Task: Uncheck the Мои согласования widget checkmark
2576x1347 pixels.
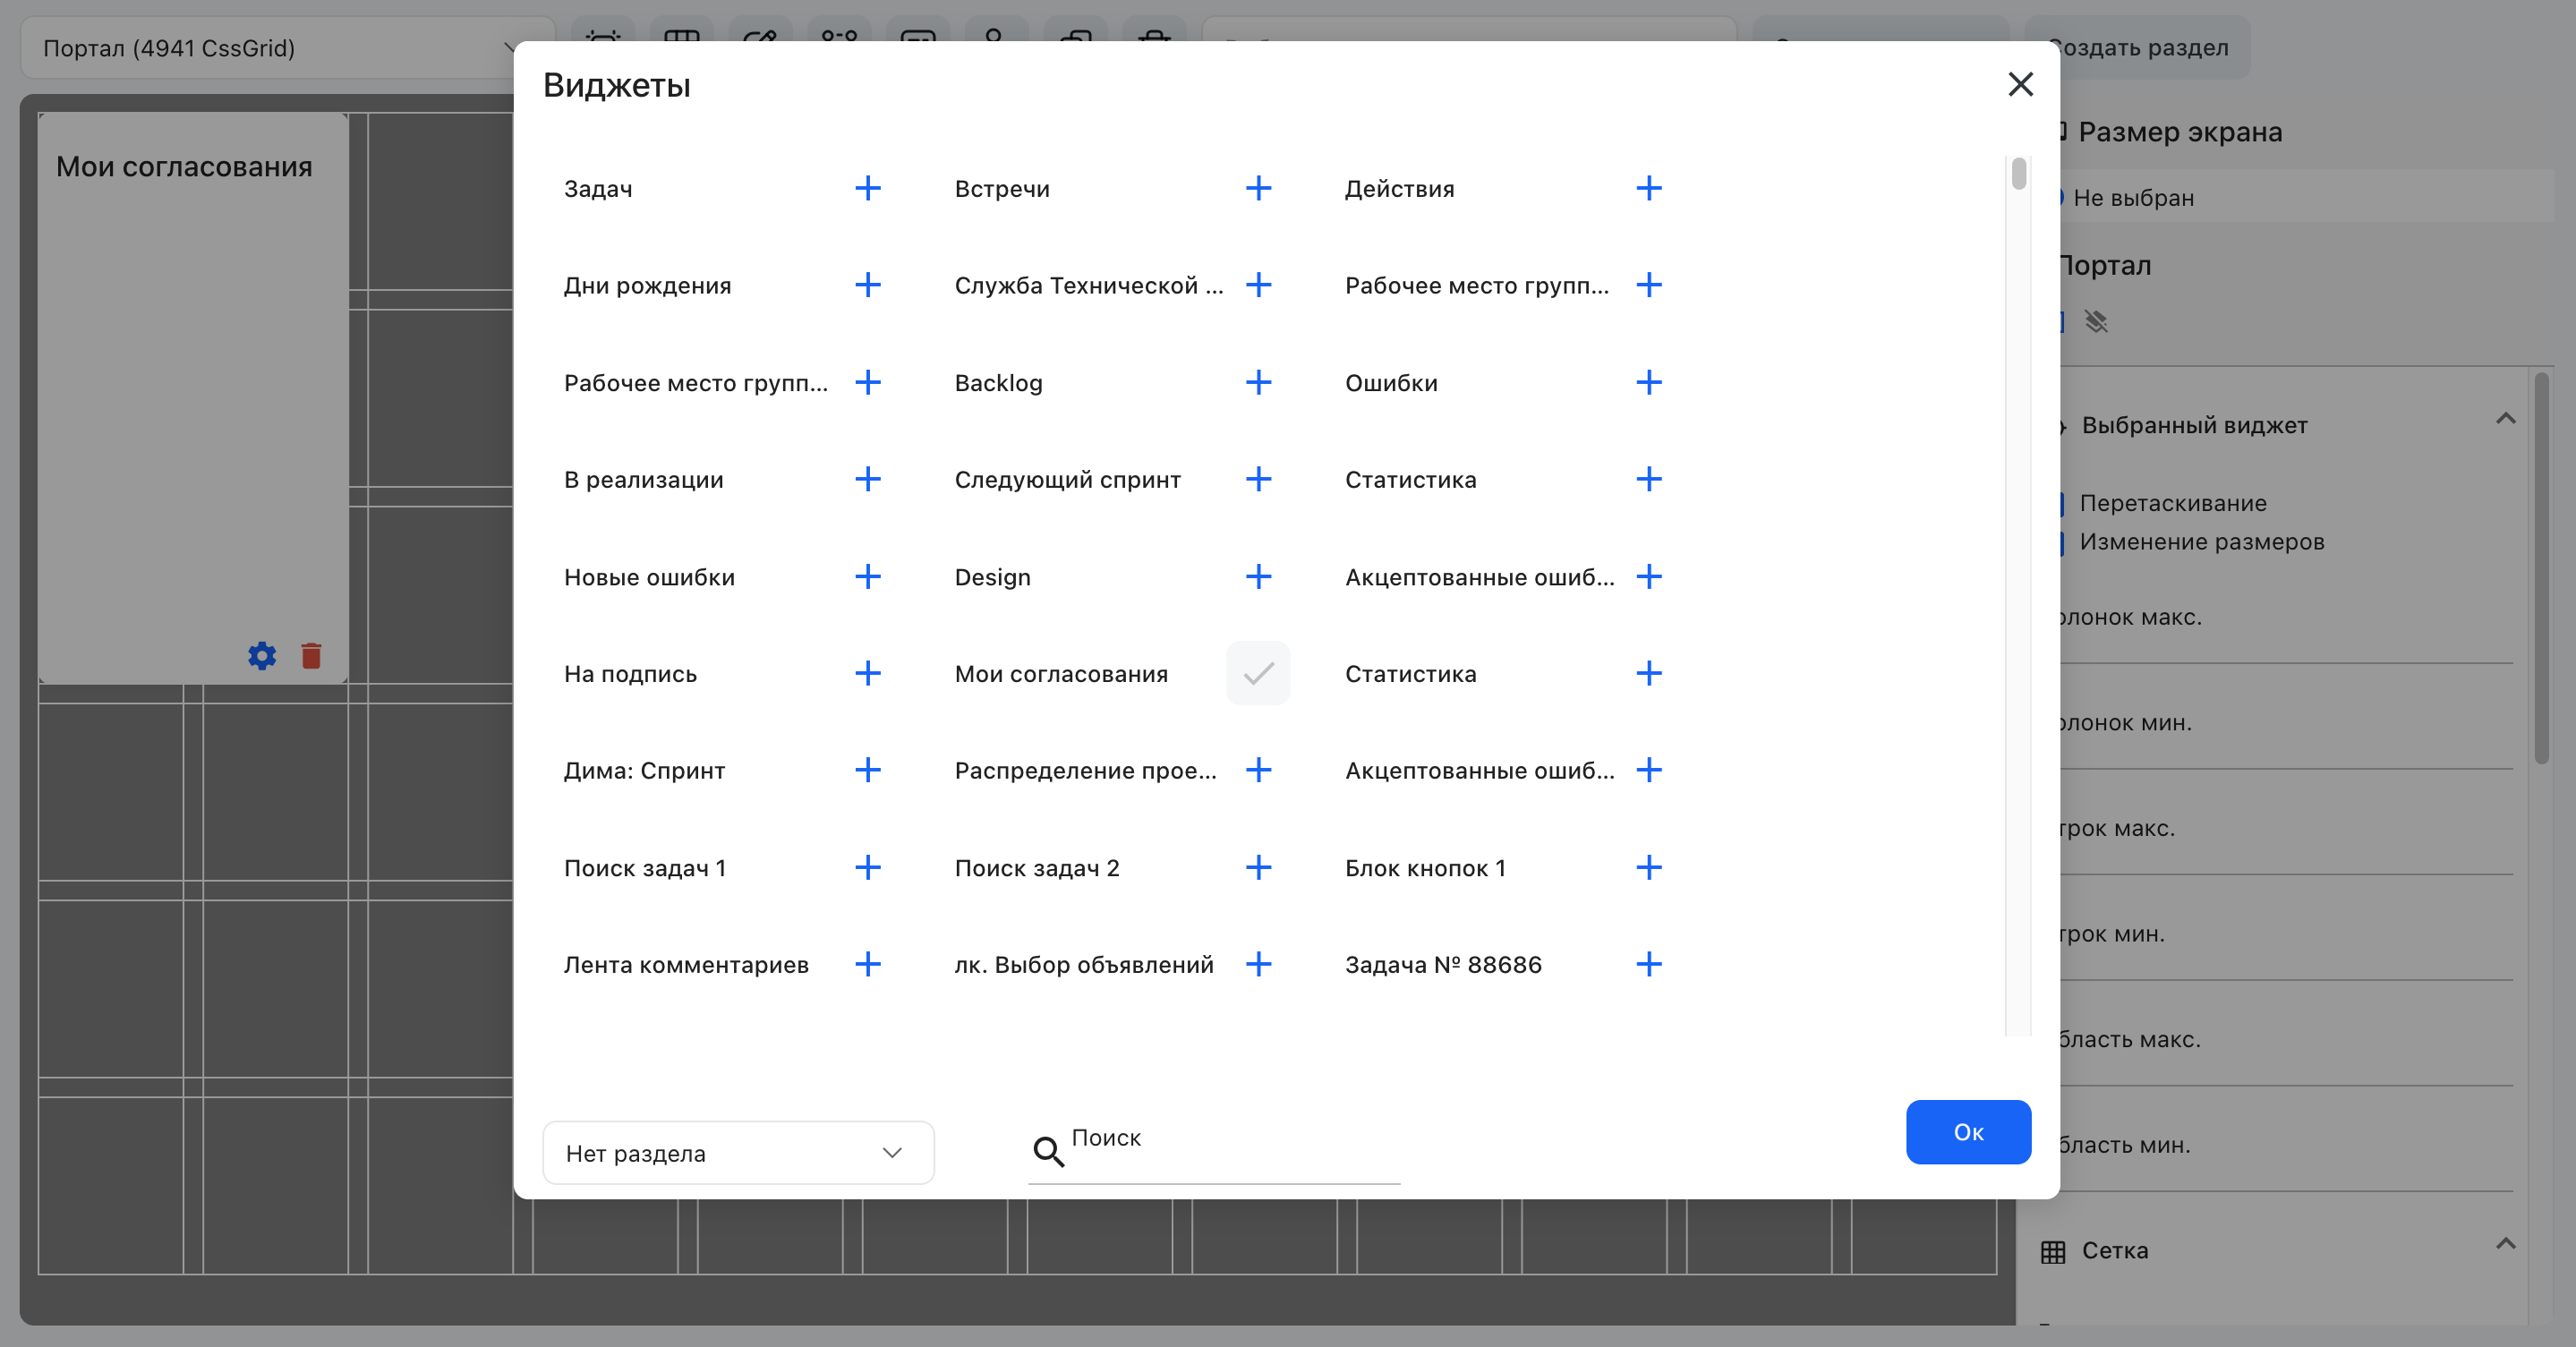Action: [x=1258, y=673]
